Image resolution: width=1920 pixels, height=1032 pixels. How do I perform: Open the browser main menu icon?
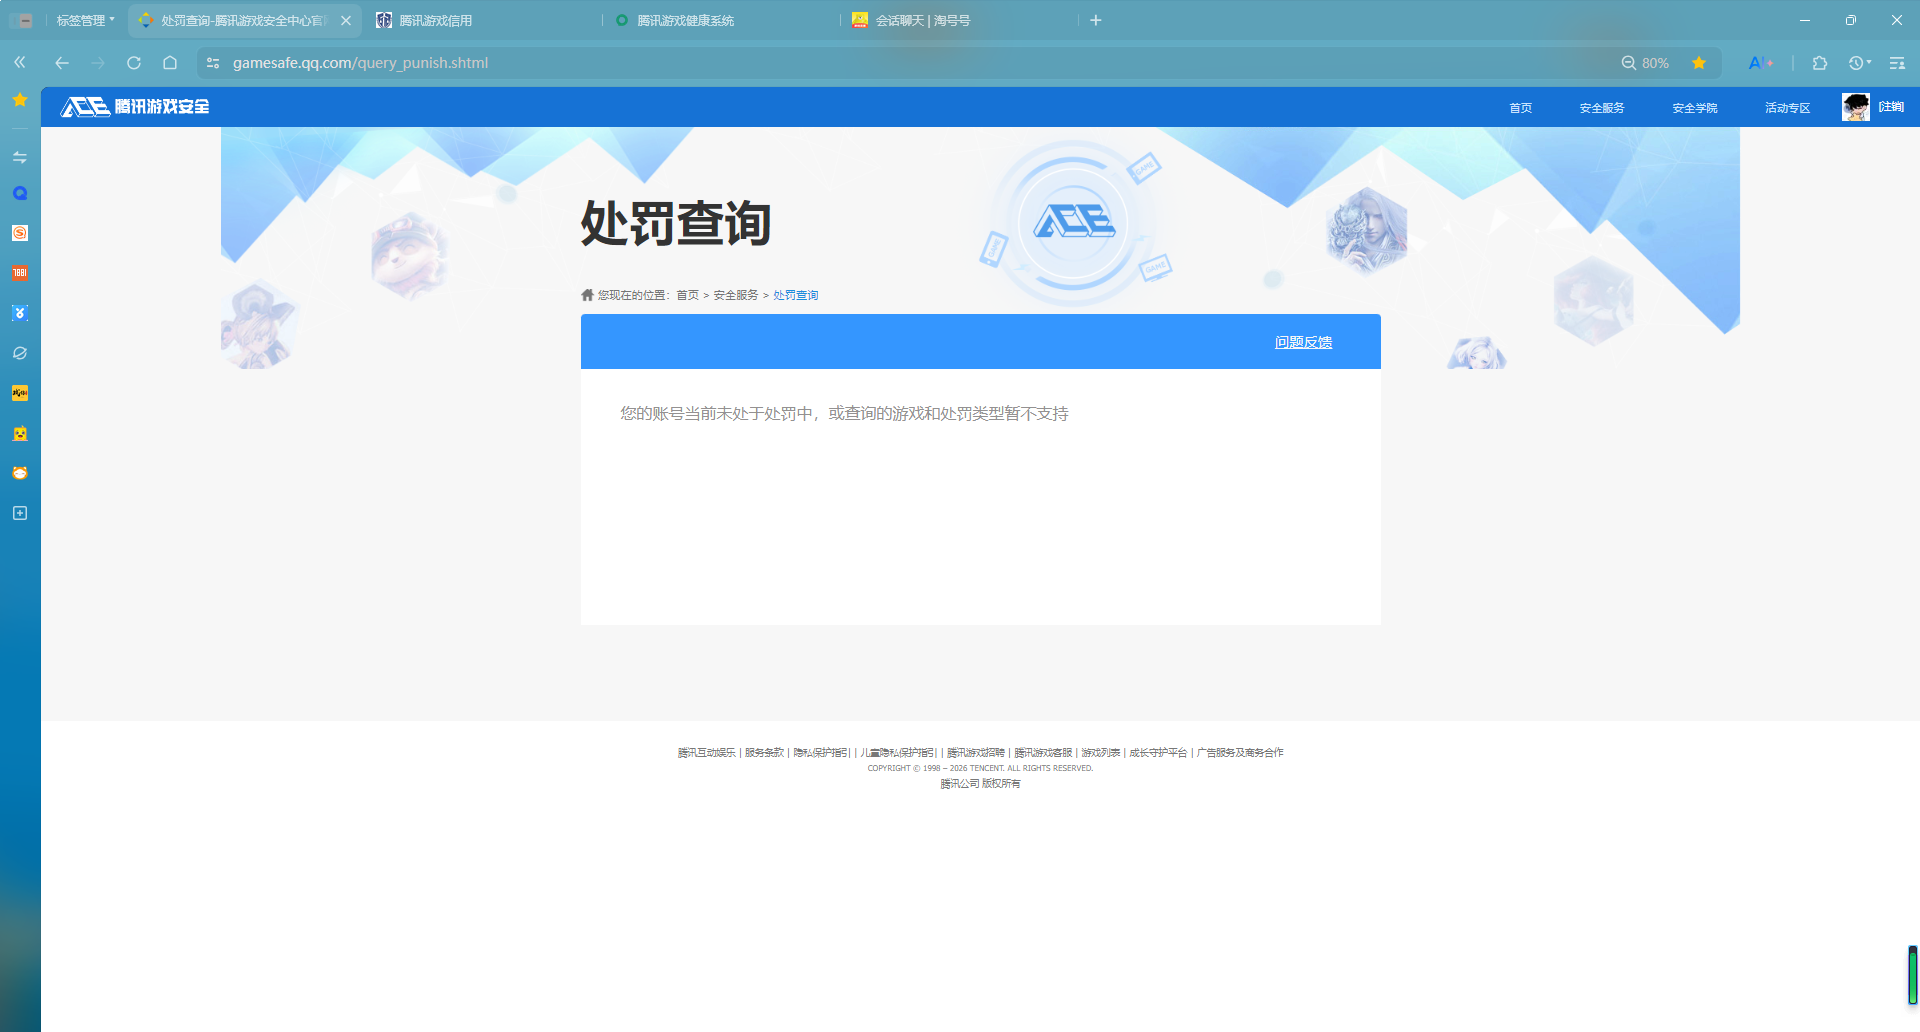click(x=1897, y=62)
